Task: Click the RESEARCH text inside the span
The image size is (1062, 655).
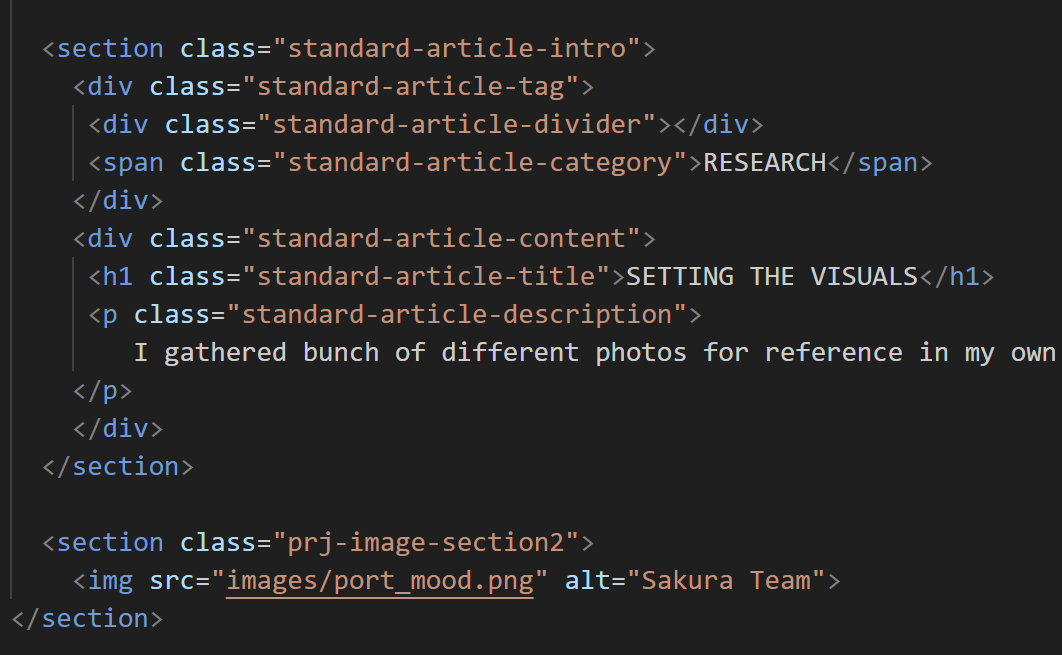Action: [x=765, y=162]
